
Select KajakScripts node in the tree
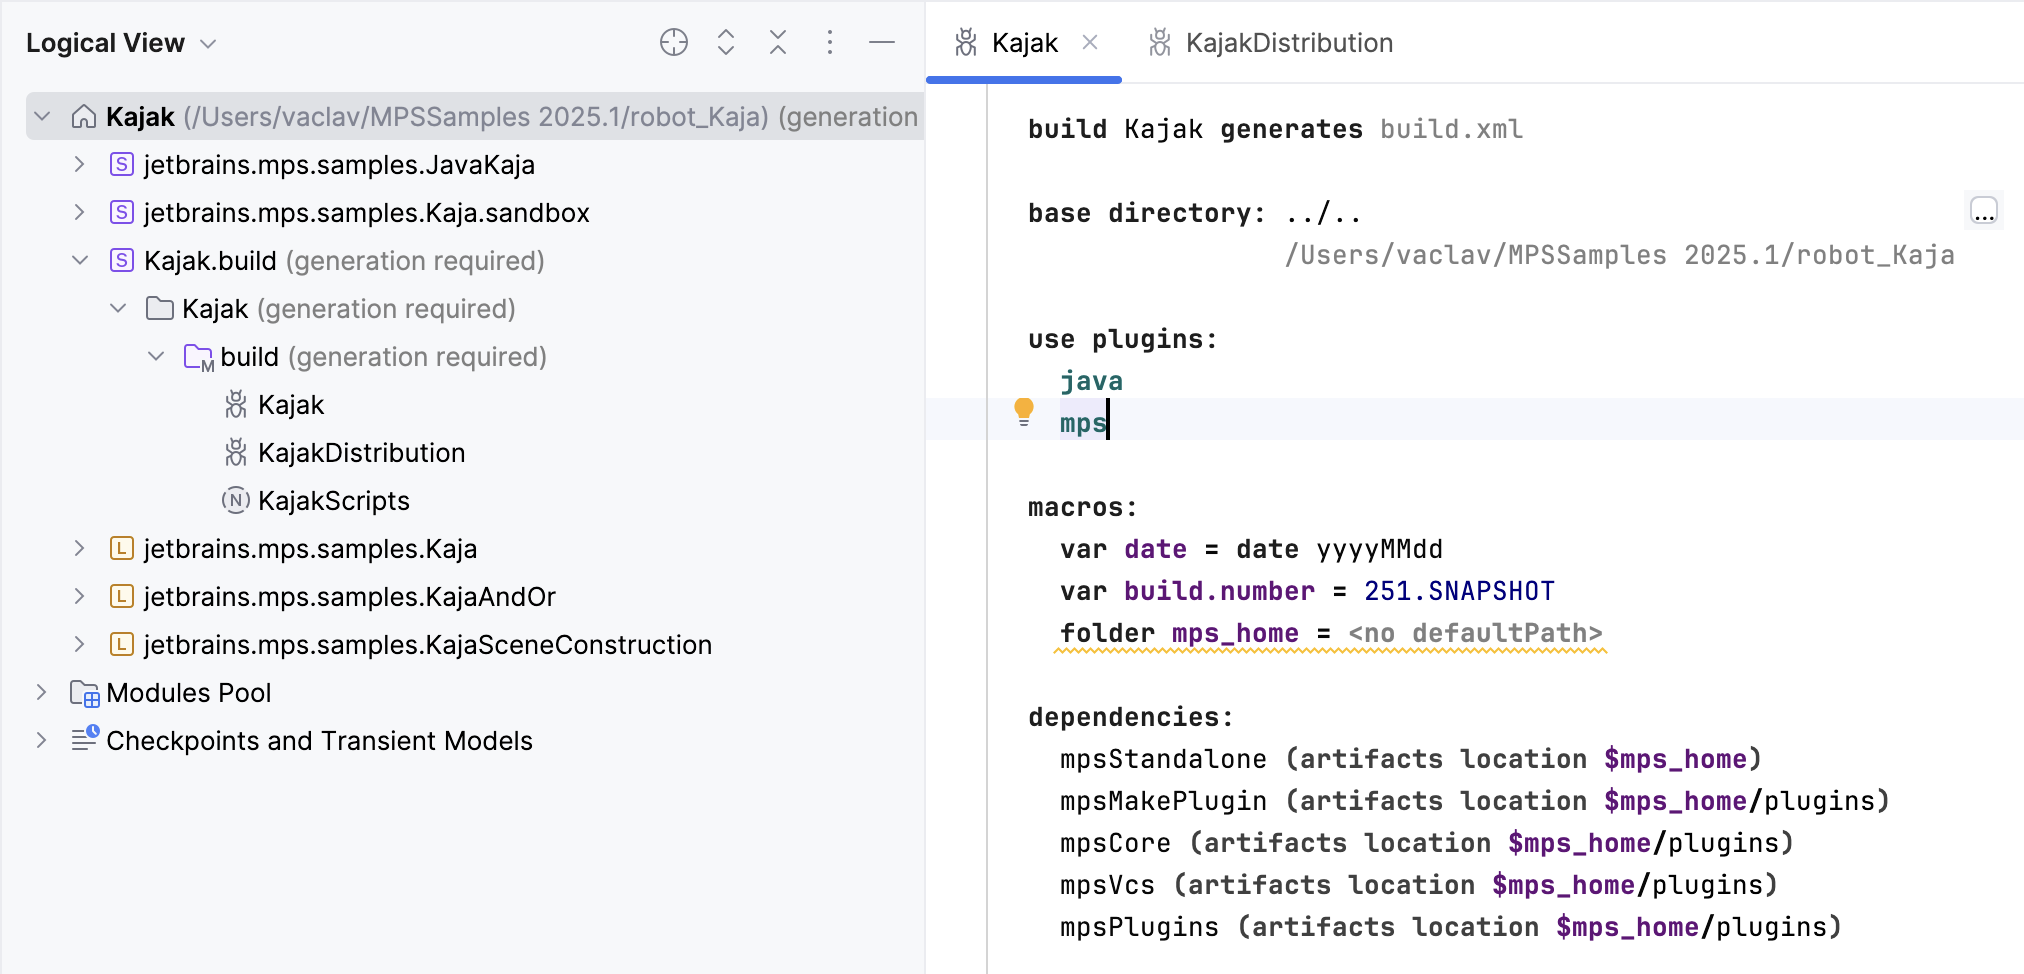pyautogui.click(x=333, y=501)
